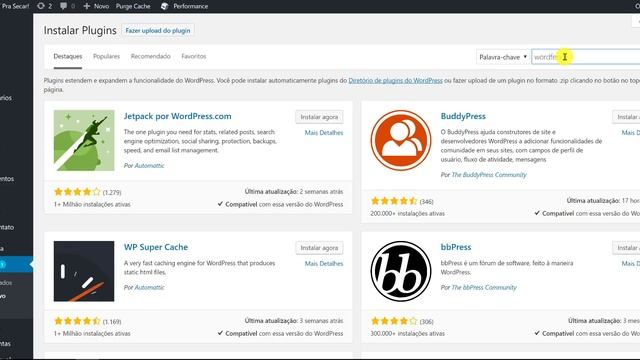Open the Jetpack por WordPress.com title link
The height and width of the screenshot is (360, 640).
[x=178, y=116]
